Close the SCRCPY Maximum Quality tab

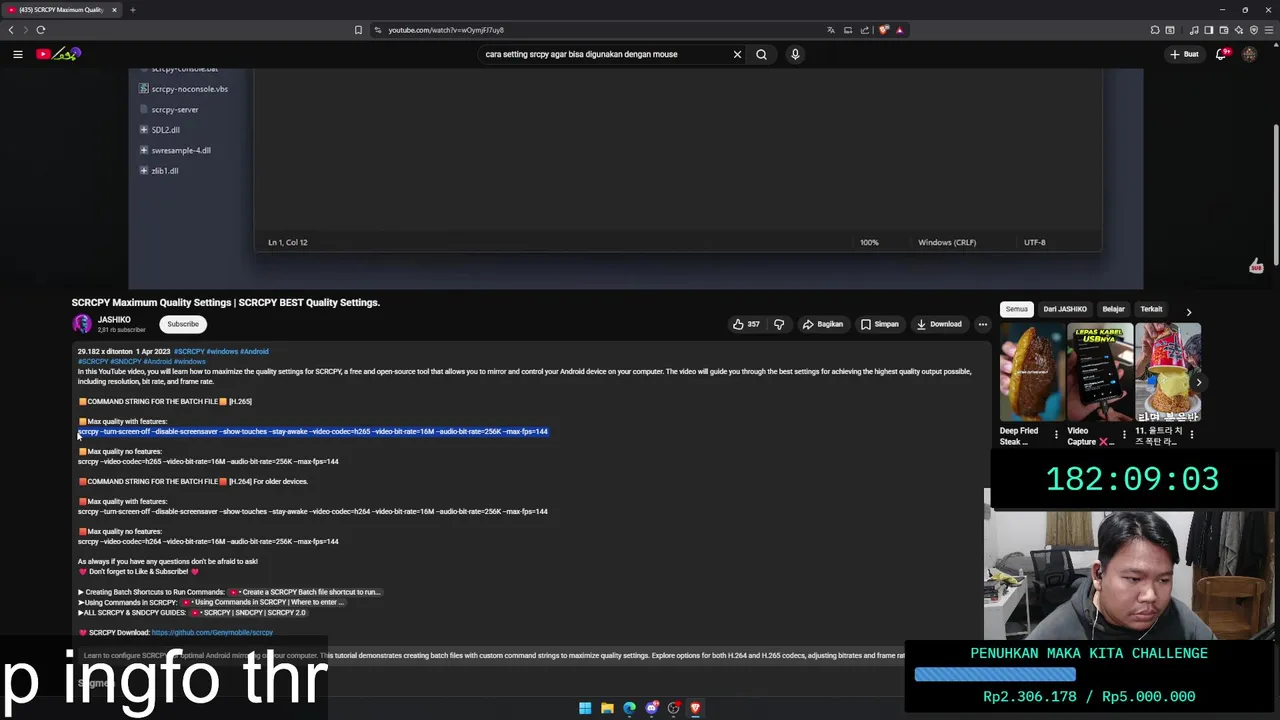tap(114, 10)
